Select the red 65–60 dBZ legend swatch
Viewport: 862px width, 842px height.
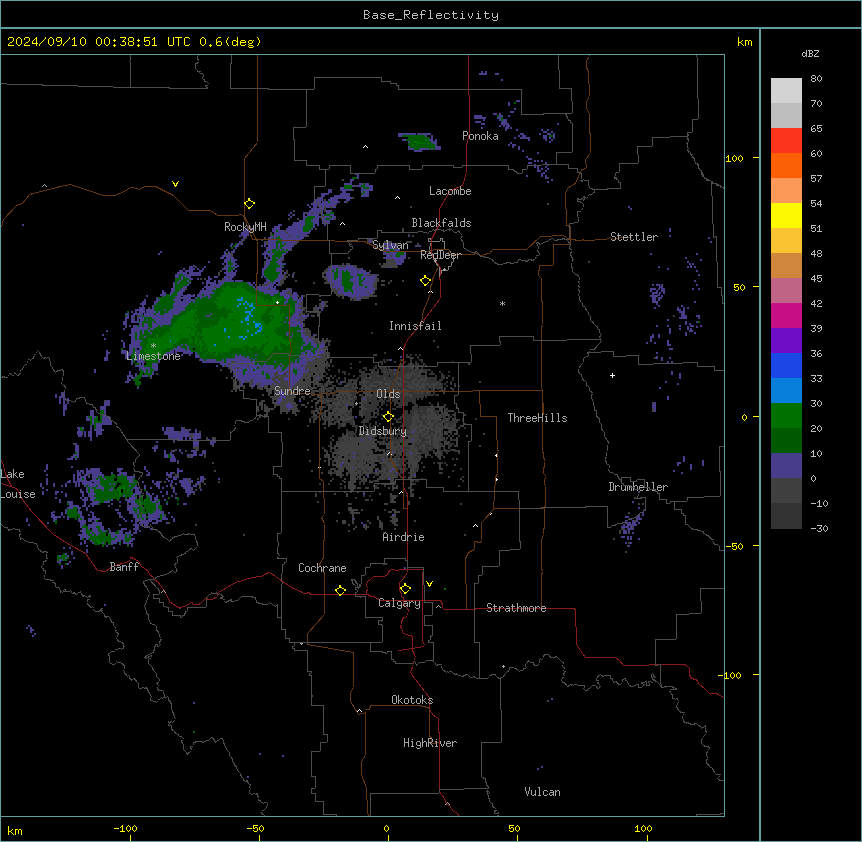(786, 141)
